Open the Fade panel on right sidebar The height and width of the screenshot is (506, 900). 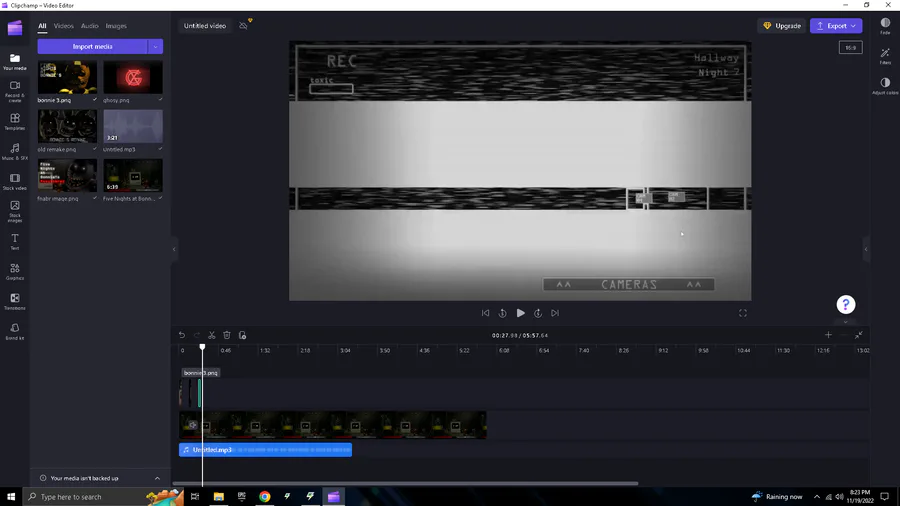885,26
